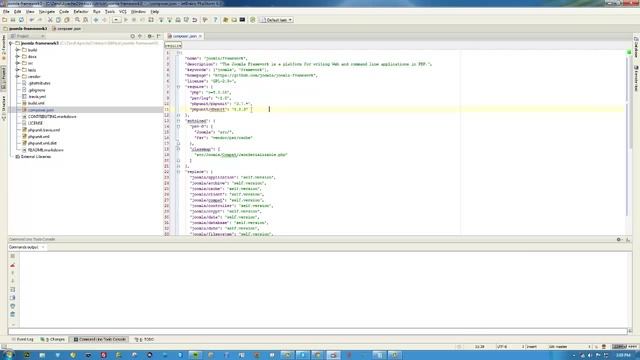Click the Undo toolbar icon
The width and height of the screenshot is (640, 360).
[31, 20]
